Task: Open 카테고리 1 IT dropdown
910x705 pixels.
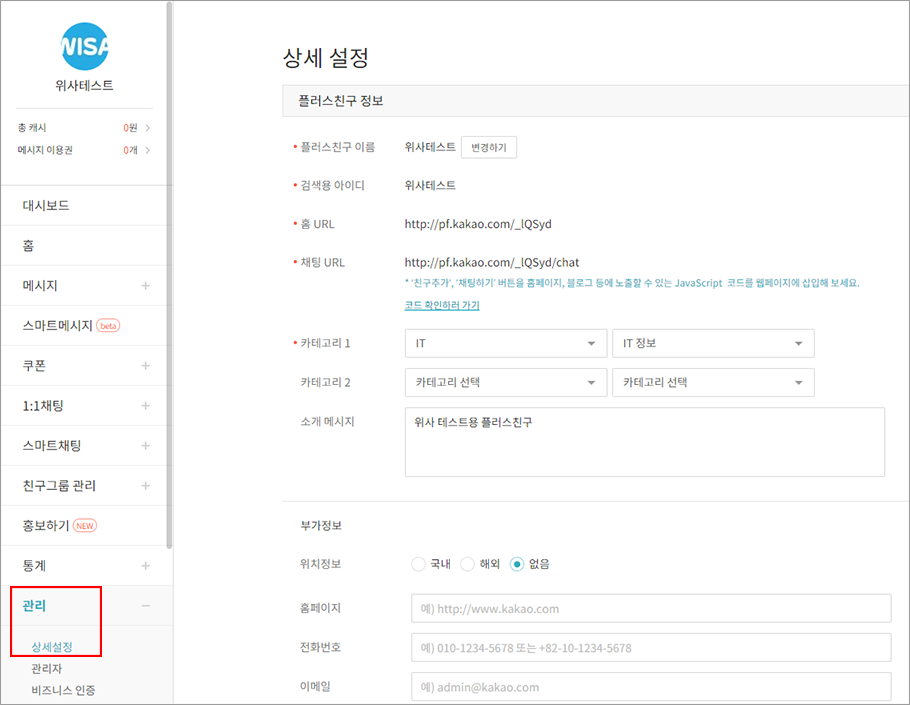Action: tap(505, 344)
